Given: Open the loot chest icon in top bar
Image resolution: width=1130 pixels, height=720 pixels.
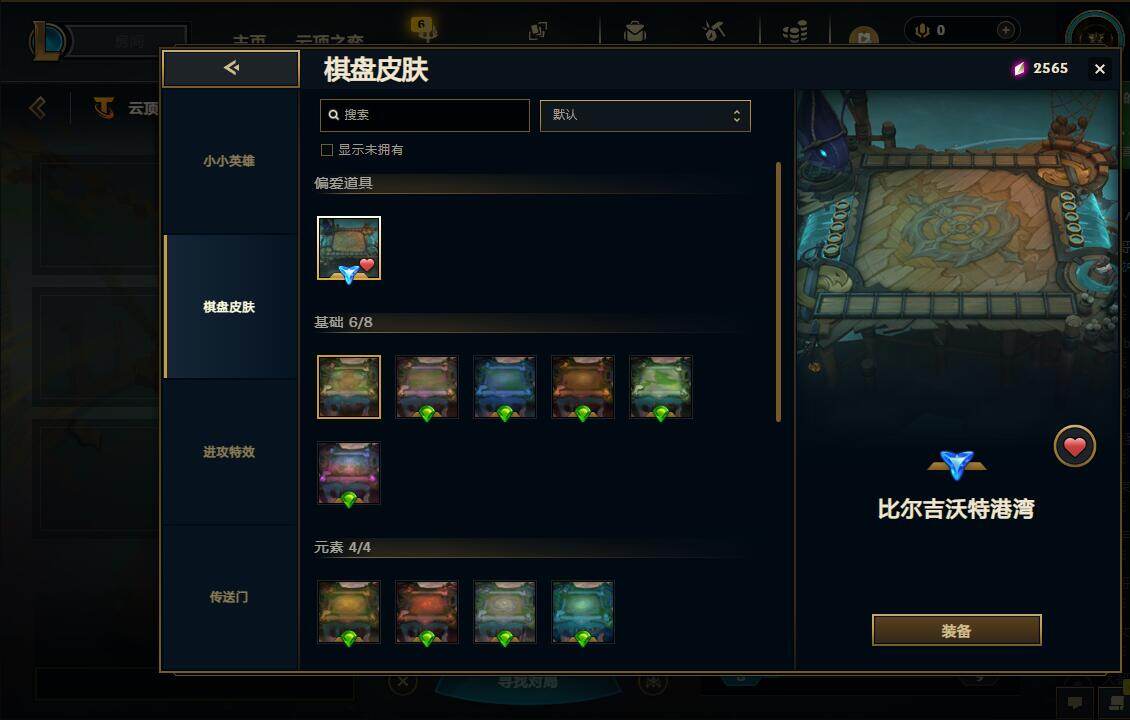Looking at the screenshot, I should [635, 31].
